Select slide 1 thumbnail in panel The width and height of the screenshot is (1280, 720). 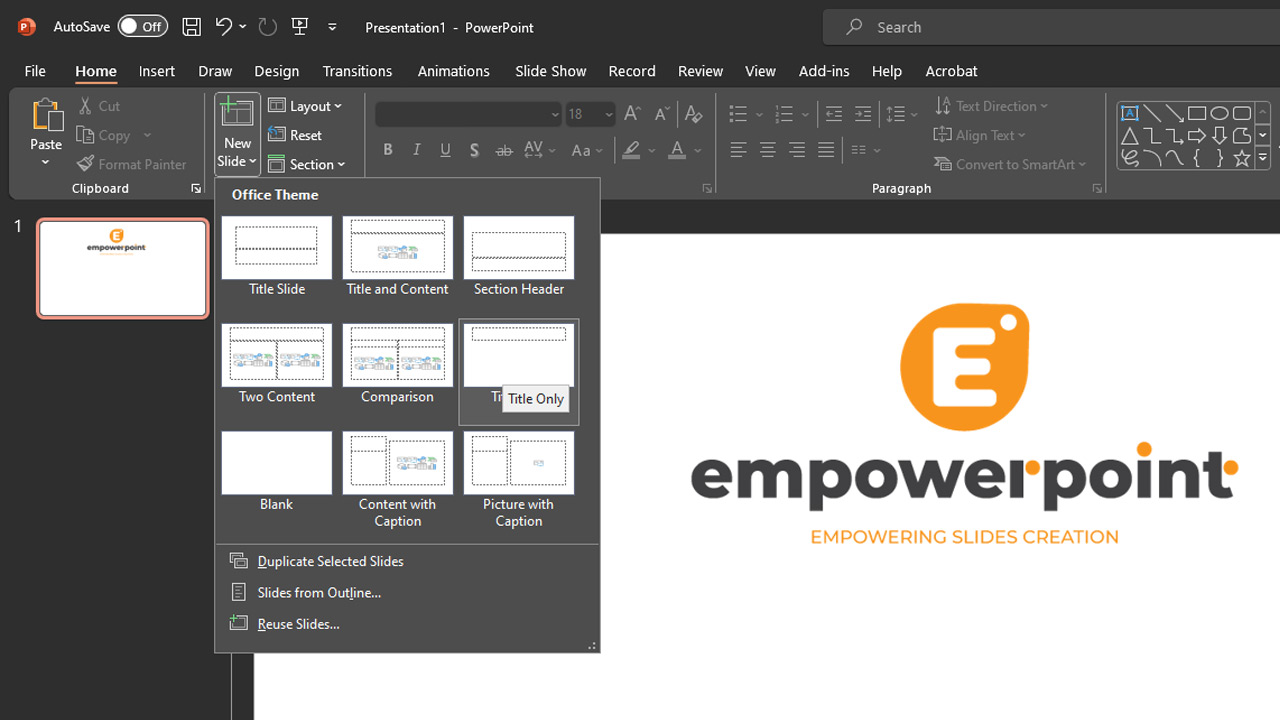coord(122,268)
